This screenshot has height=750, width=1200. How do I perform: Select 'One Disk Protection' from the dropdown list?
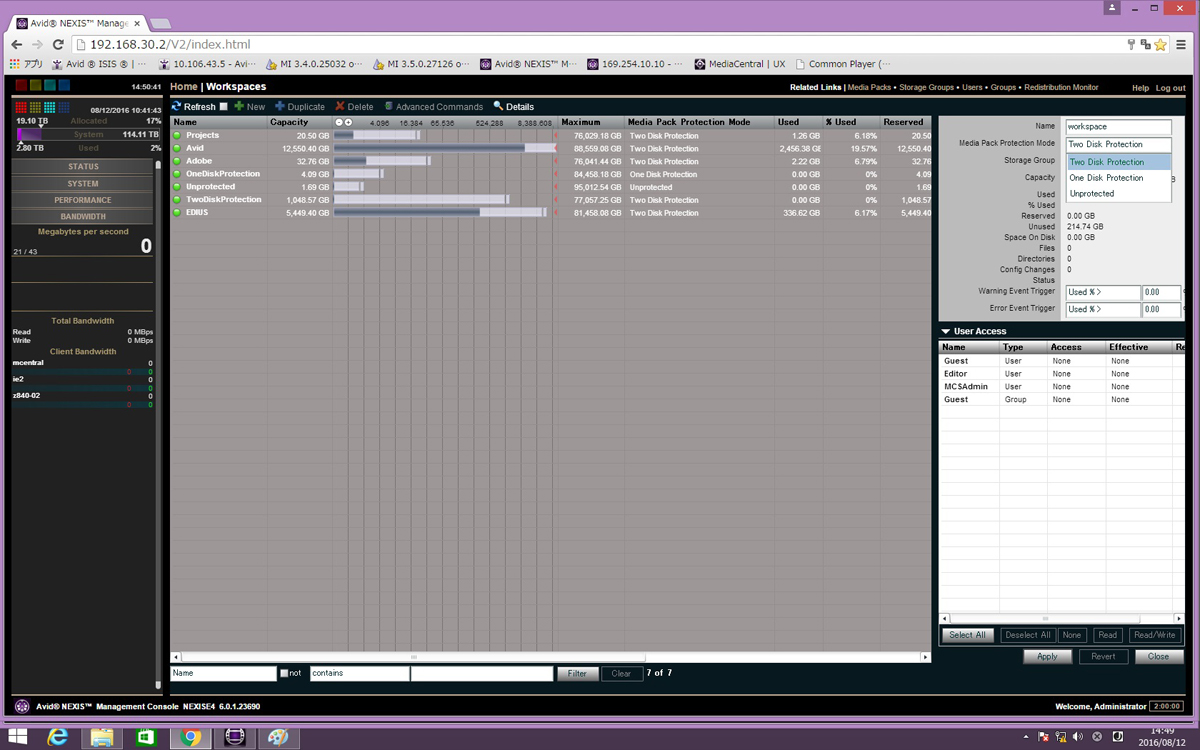coord(1106,178)
